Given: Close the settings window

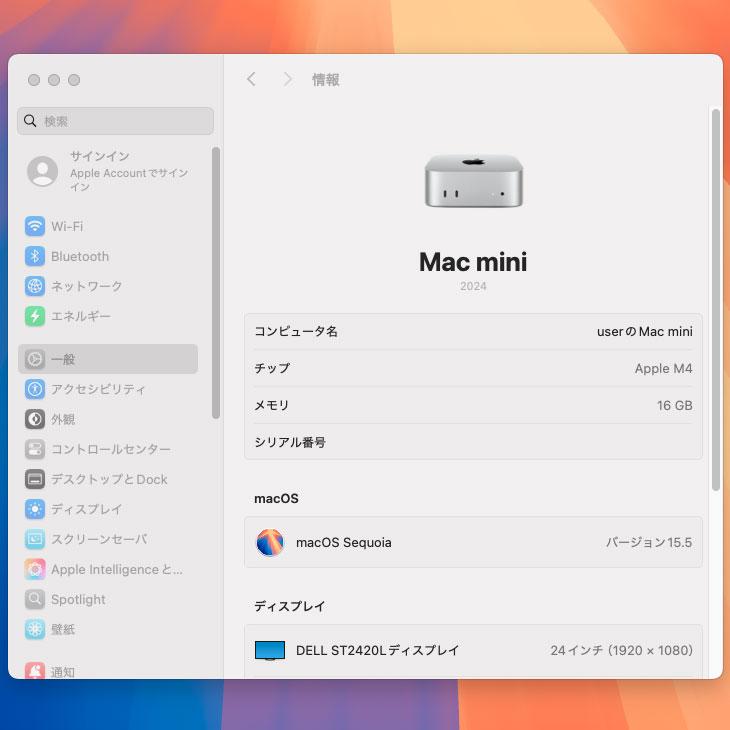Looking at the screenshot, I should [34, 80].
